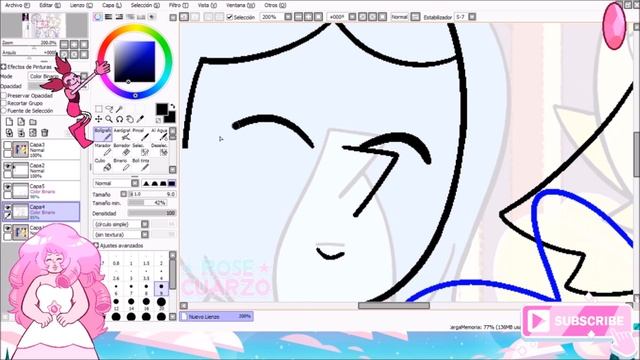
Task: Select the Al Agua watercolor tool
Action: [x=159, y=134]
